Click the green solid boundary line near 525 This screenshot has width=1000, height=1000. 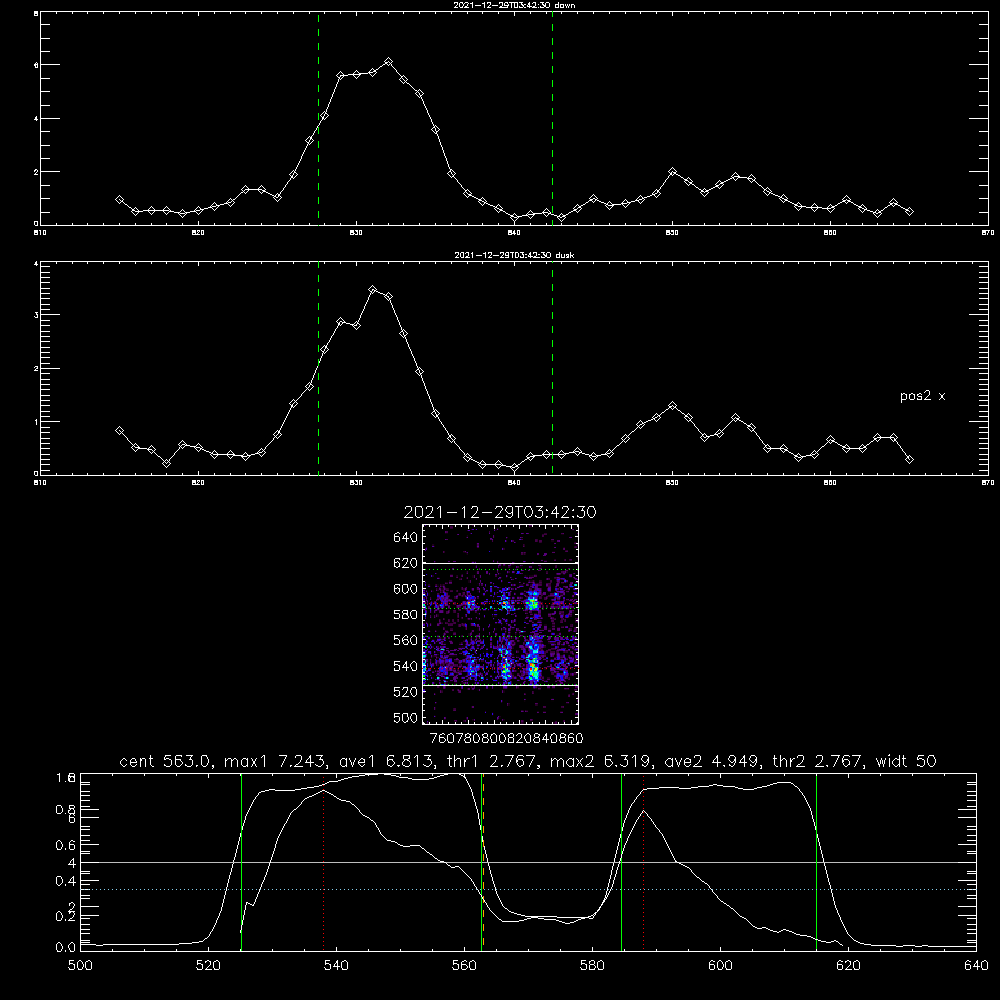click(241, 862)
